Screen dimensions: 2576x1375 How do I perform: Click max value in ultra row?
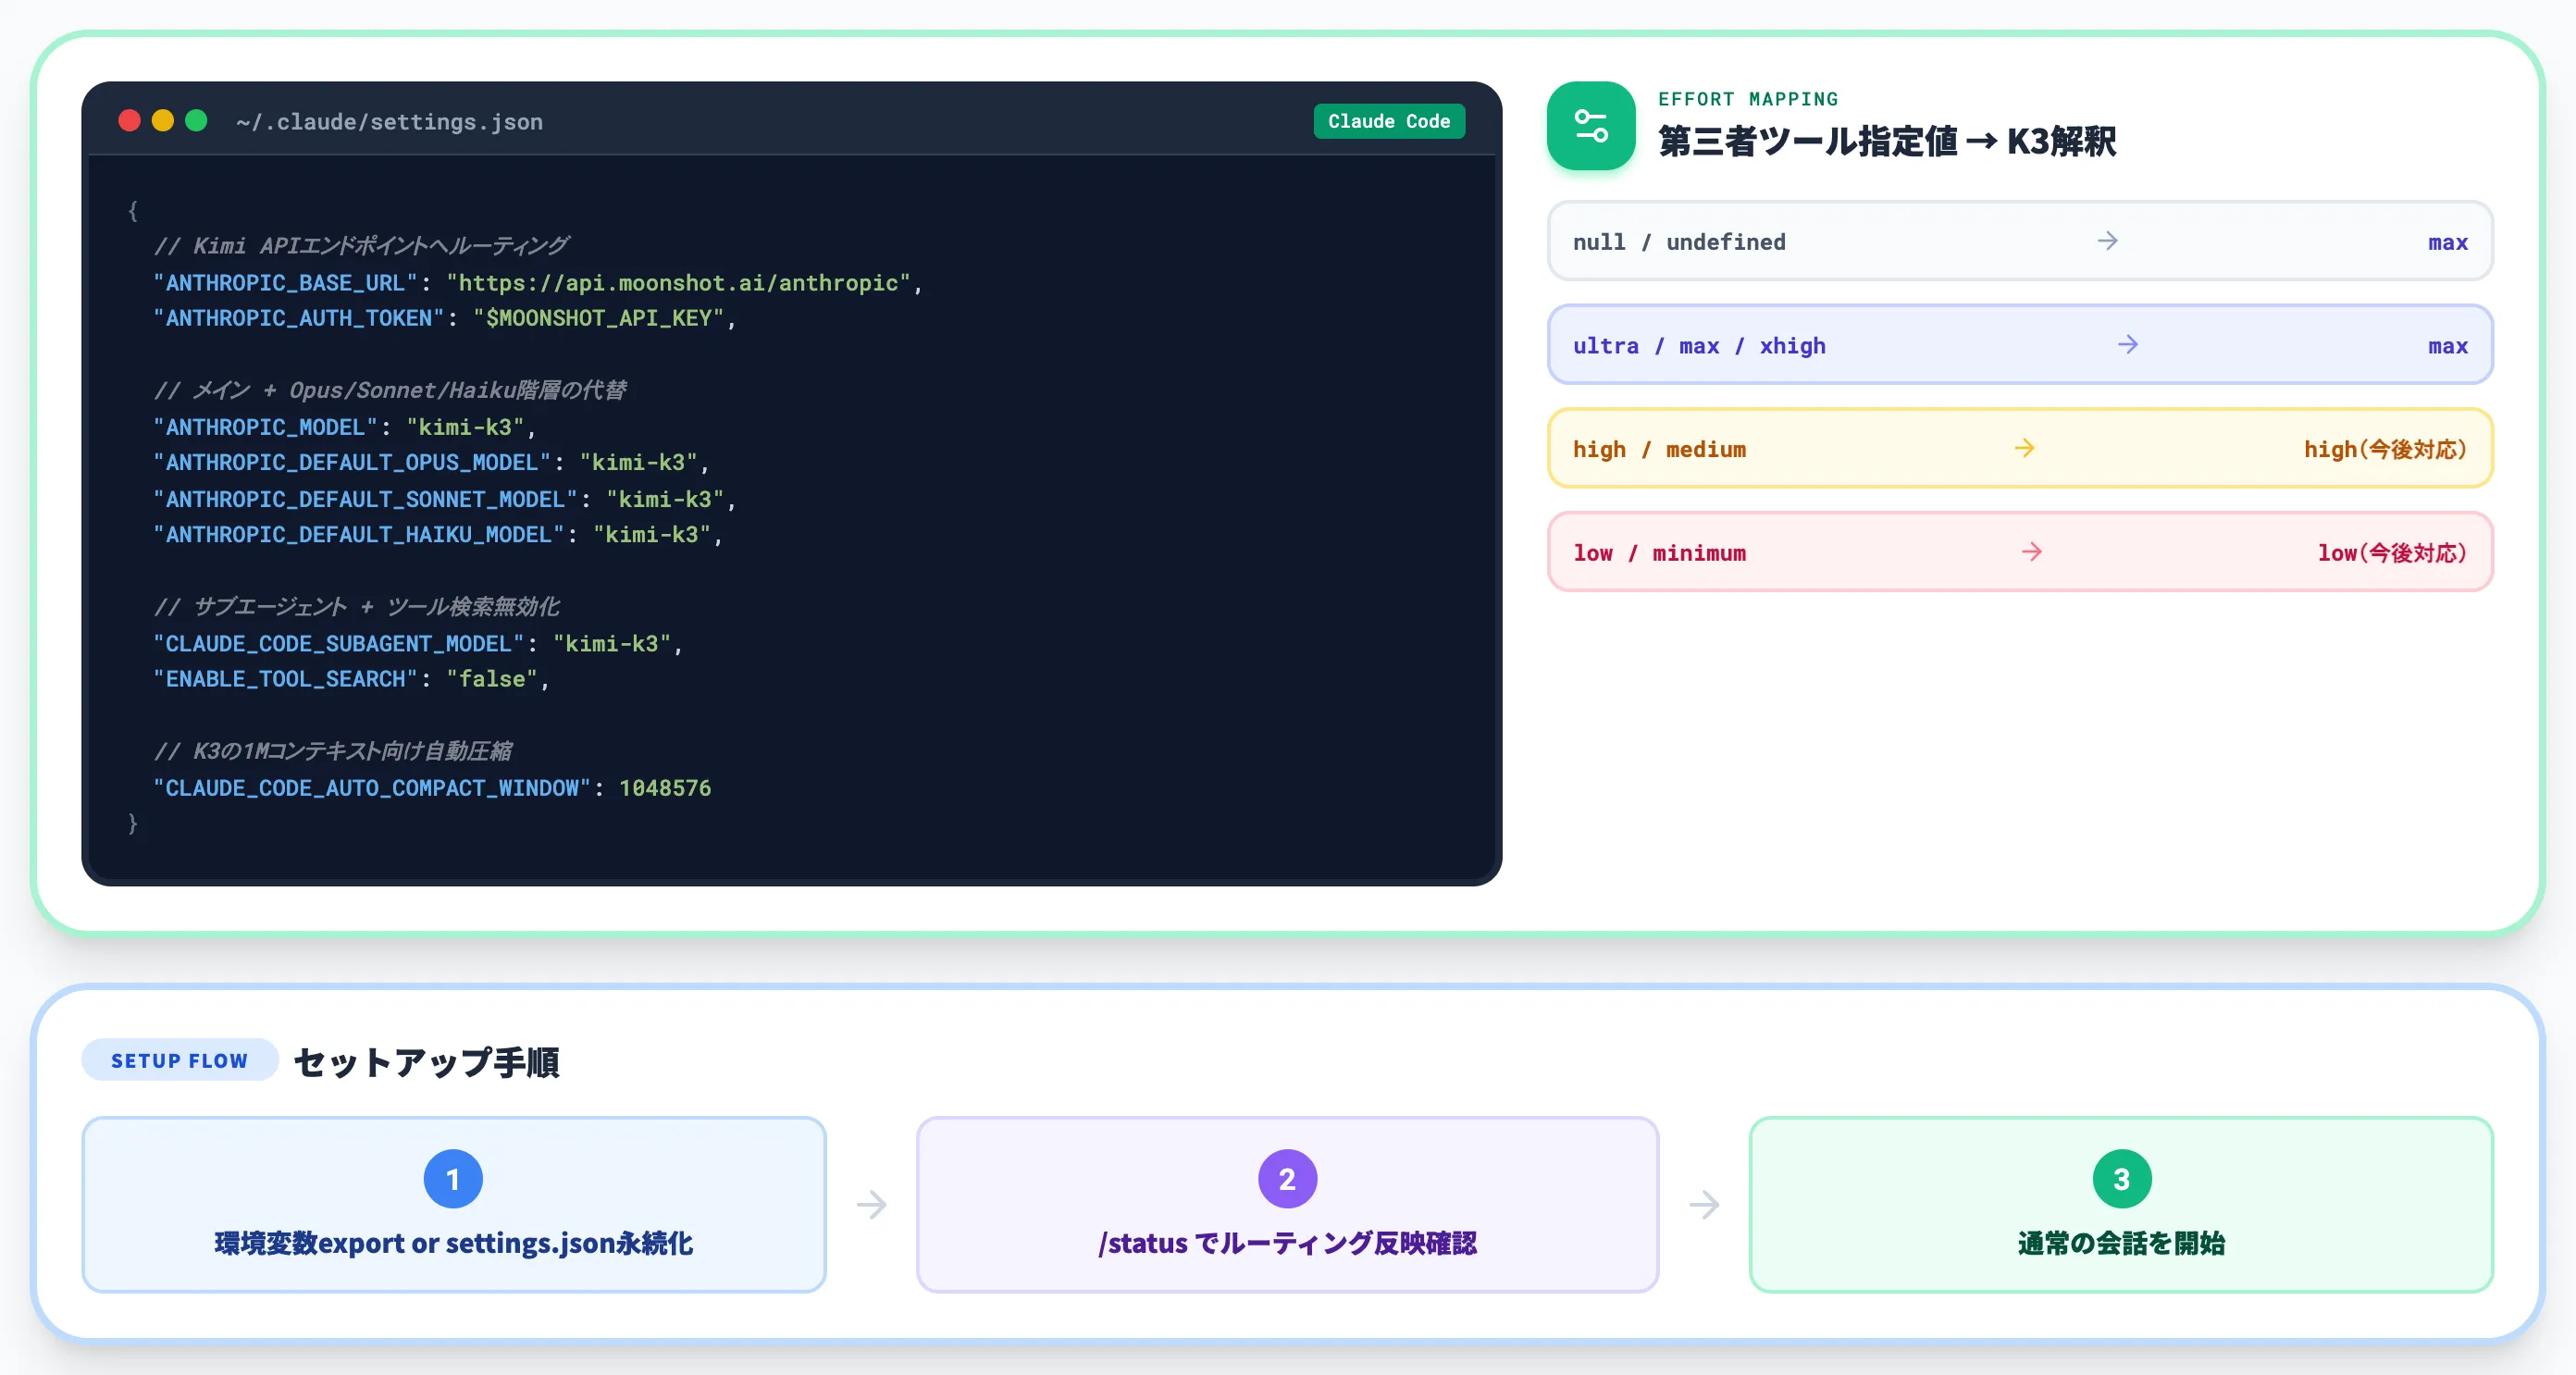(2448, 346)
